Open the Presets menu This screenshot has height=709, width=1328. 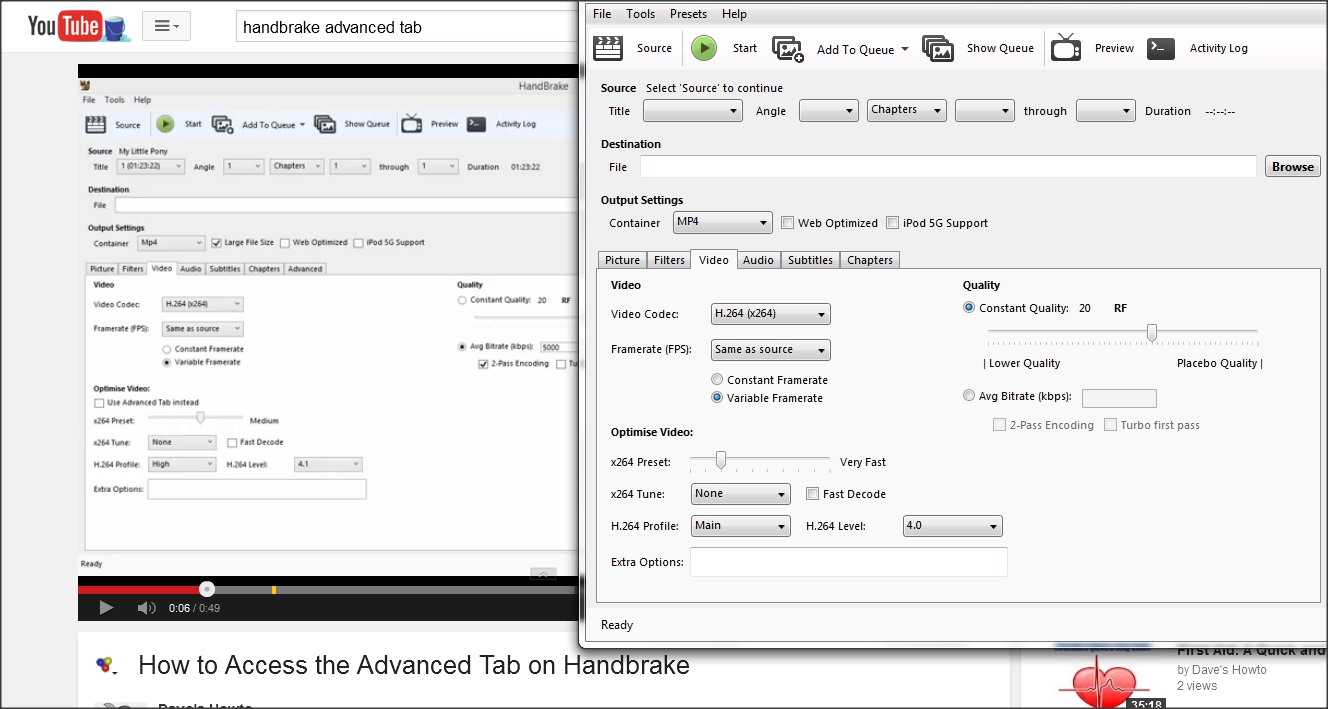tap(688, 14)
